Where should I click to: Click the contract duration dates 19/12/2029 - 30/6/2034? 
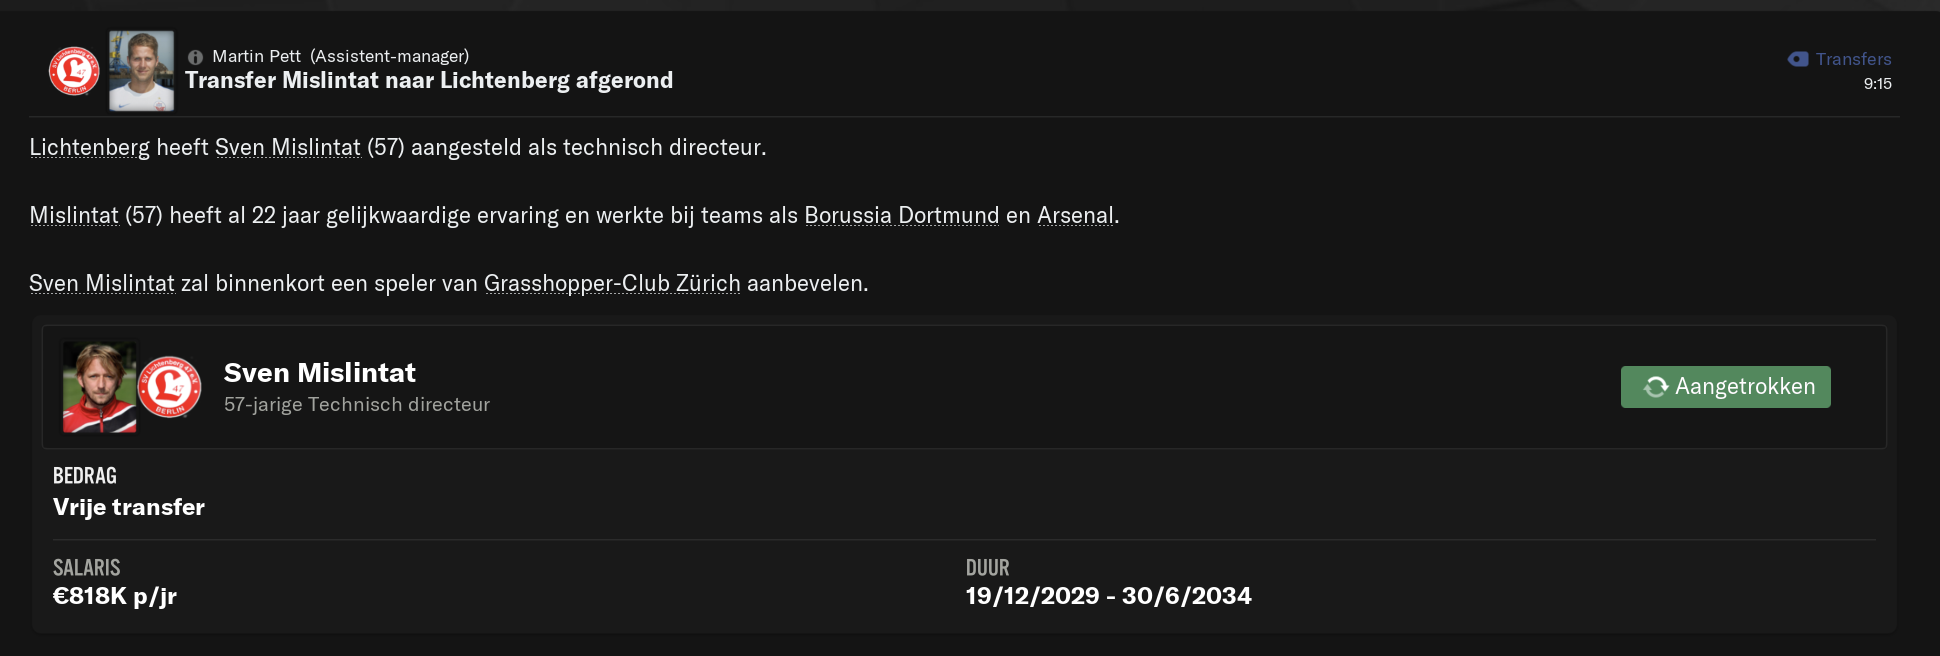click(1108, 596)
